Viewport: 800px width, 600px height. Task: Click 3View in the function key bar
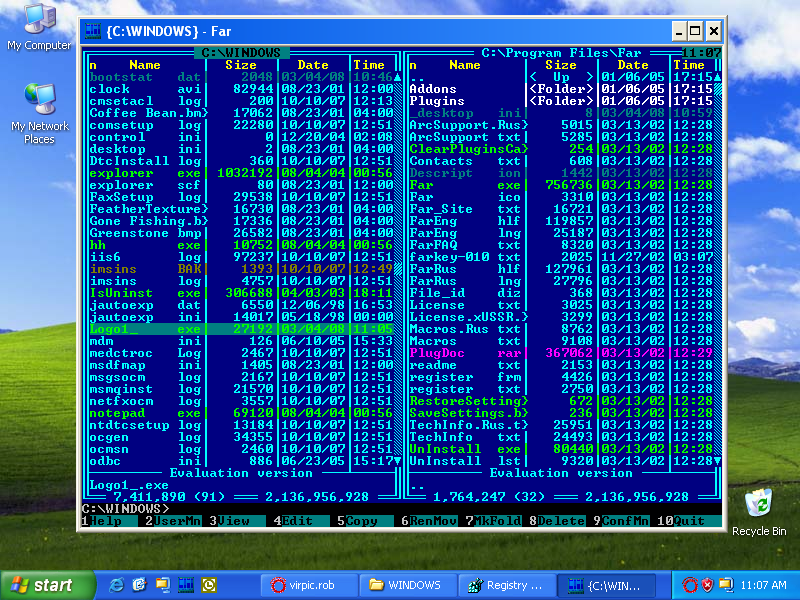point(238,521)
